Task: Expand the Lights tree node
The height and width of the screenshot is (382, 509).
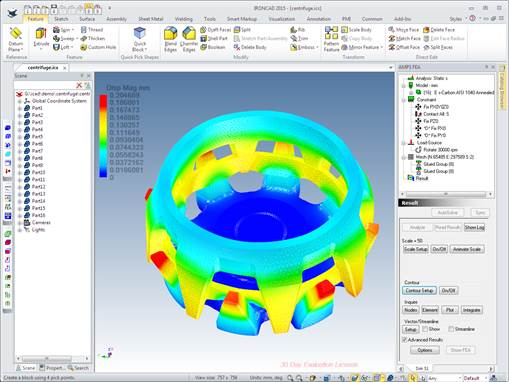Action: (x=20, y=230)
